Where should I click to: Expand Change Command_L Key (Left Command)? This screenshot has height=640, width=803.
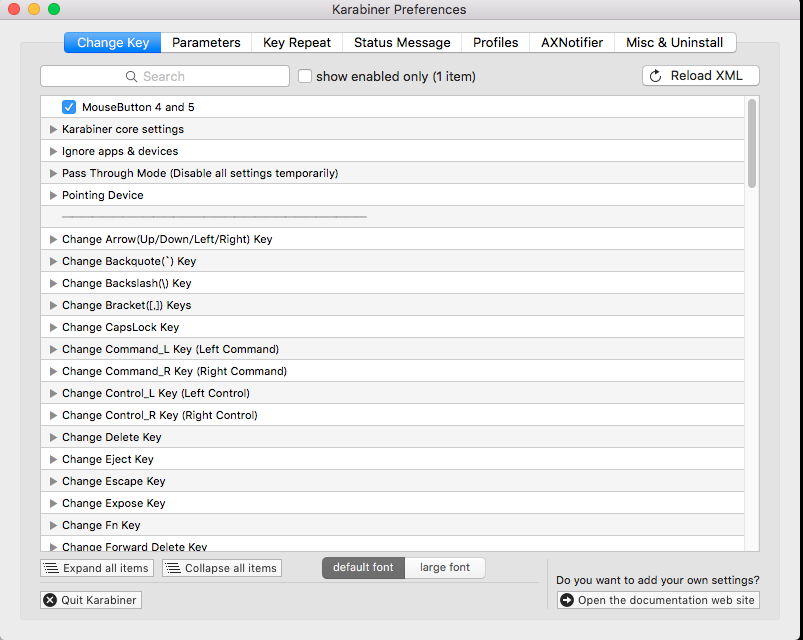(53, 350)
